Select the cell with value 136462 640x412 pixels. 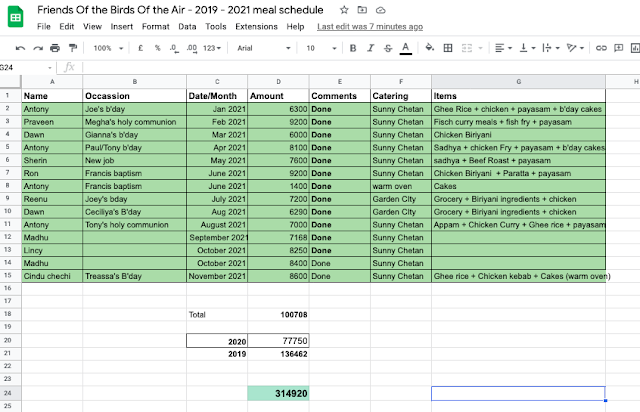click(x=278, y=354)
